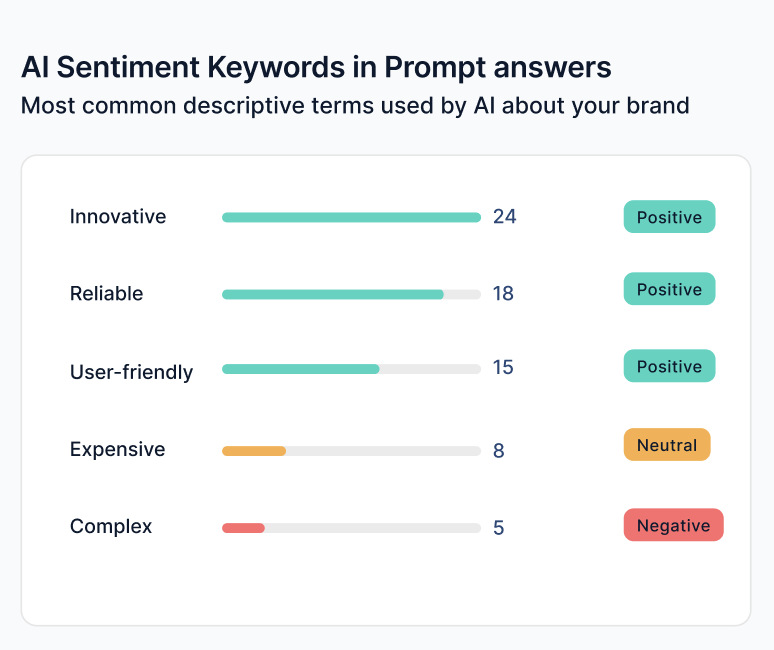
Task: Click the Innovative progress bar
Action: pyautogui.click(x=351, y=218)
